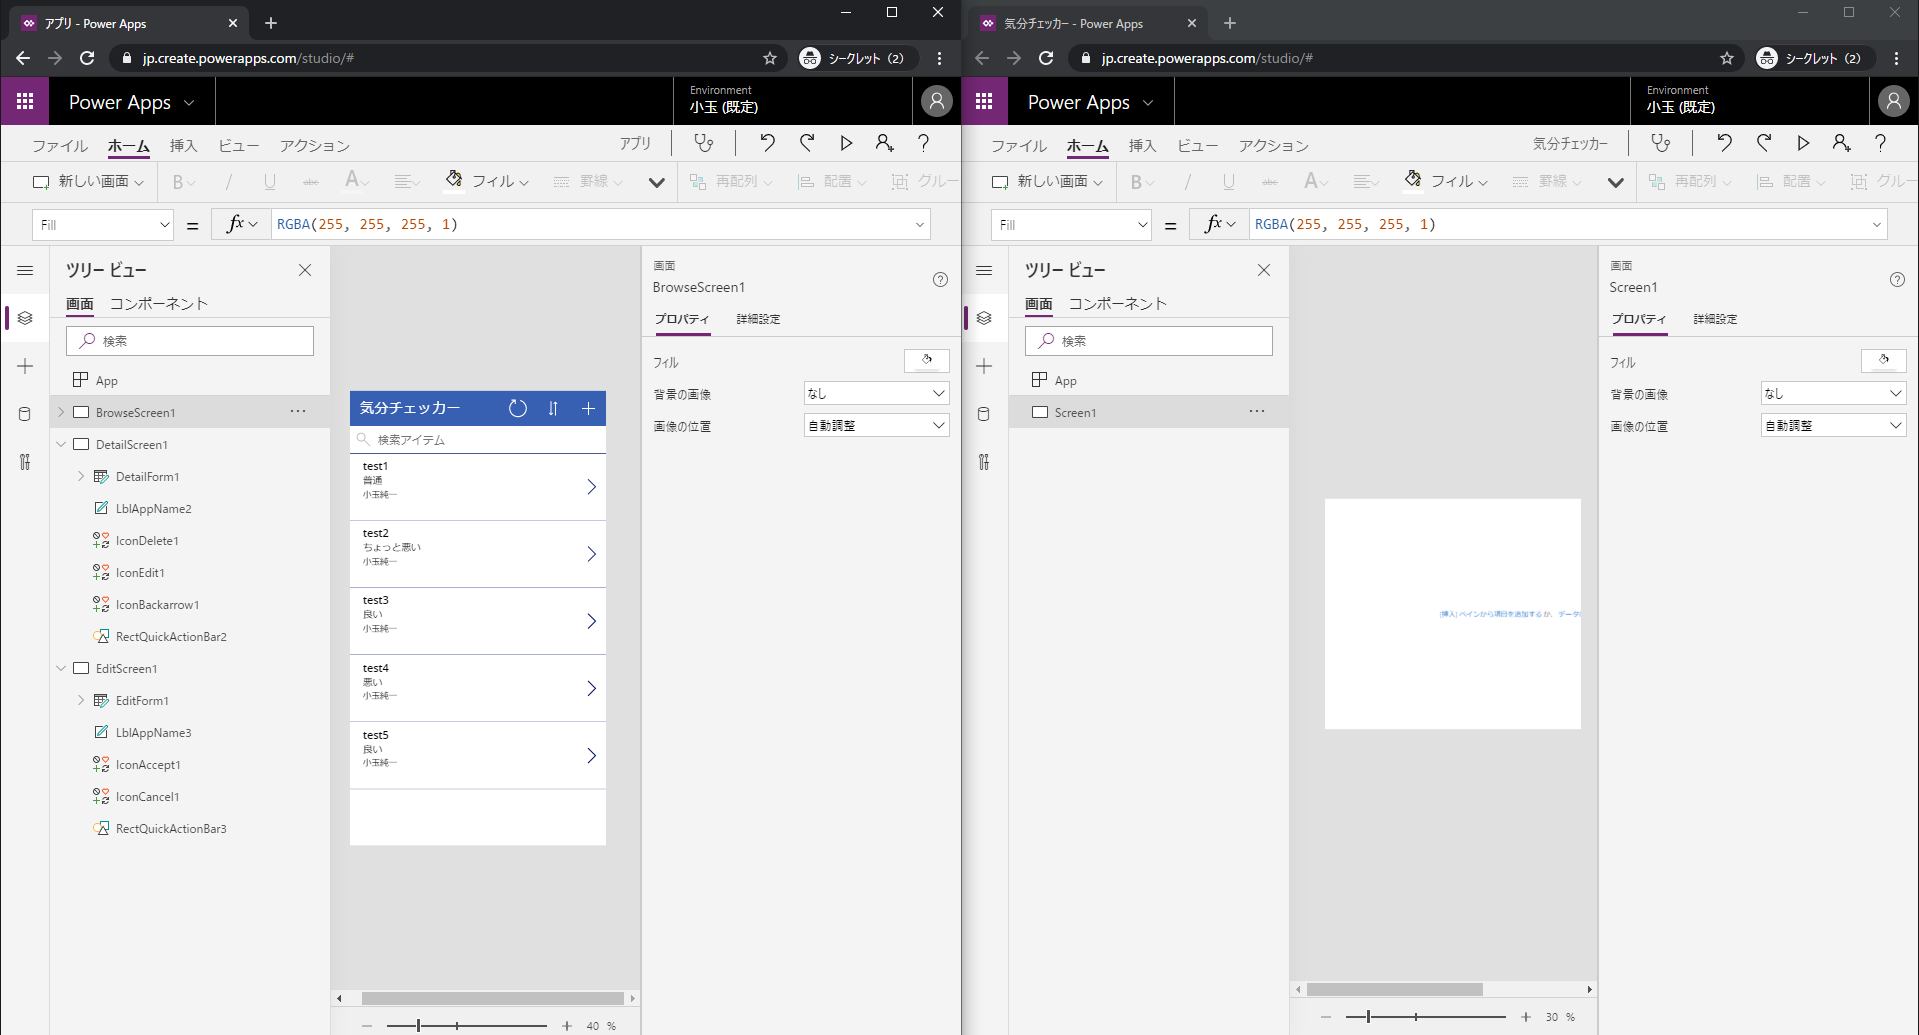Switch to 詳細設定 tab in left properties pane
The height and width of the screenshot is (1035, 1919).
758,319
